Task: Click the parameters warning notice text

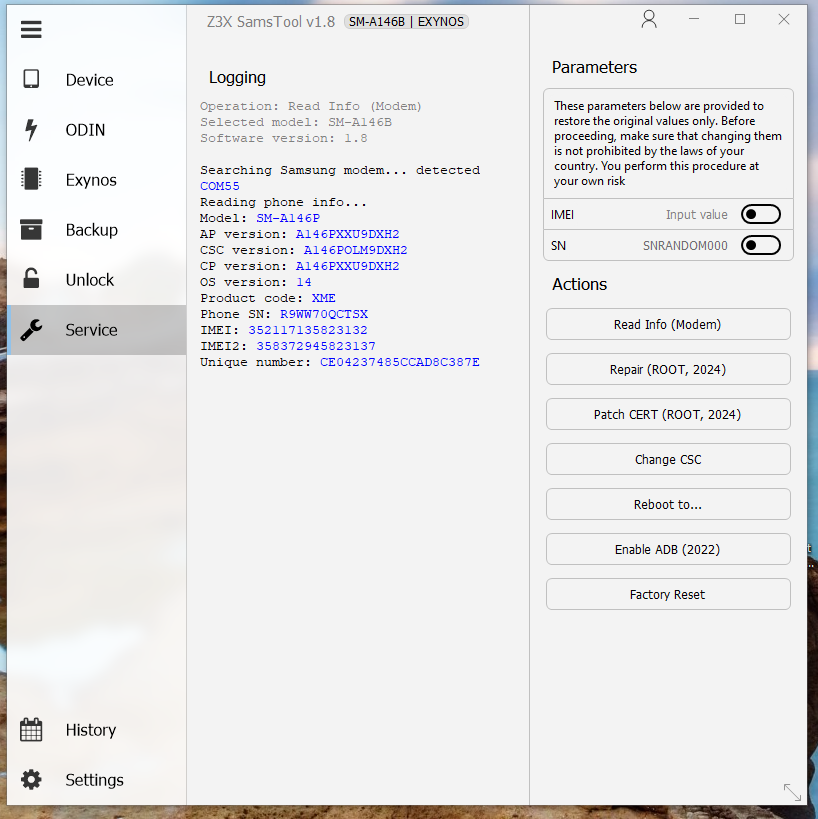Action: (x=668, y=144)
